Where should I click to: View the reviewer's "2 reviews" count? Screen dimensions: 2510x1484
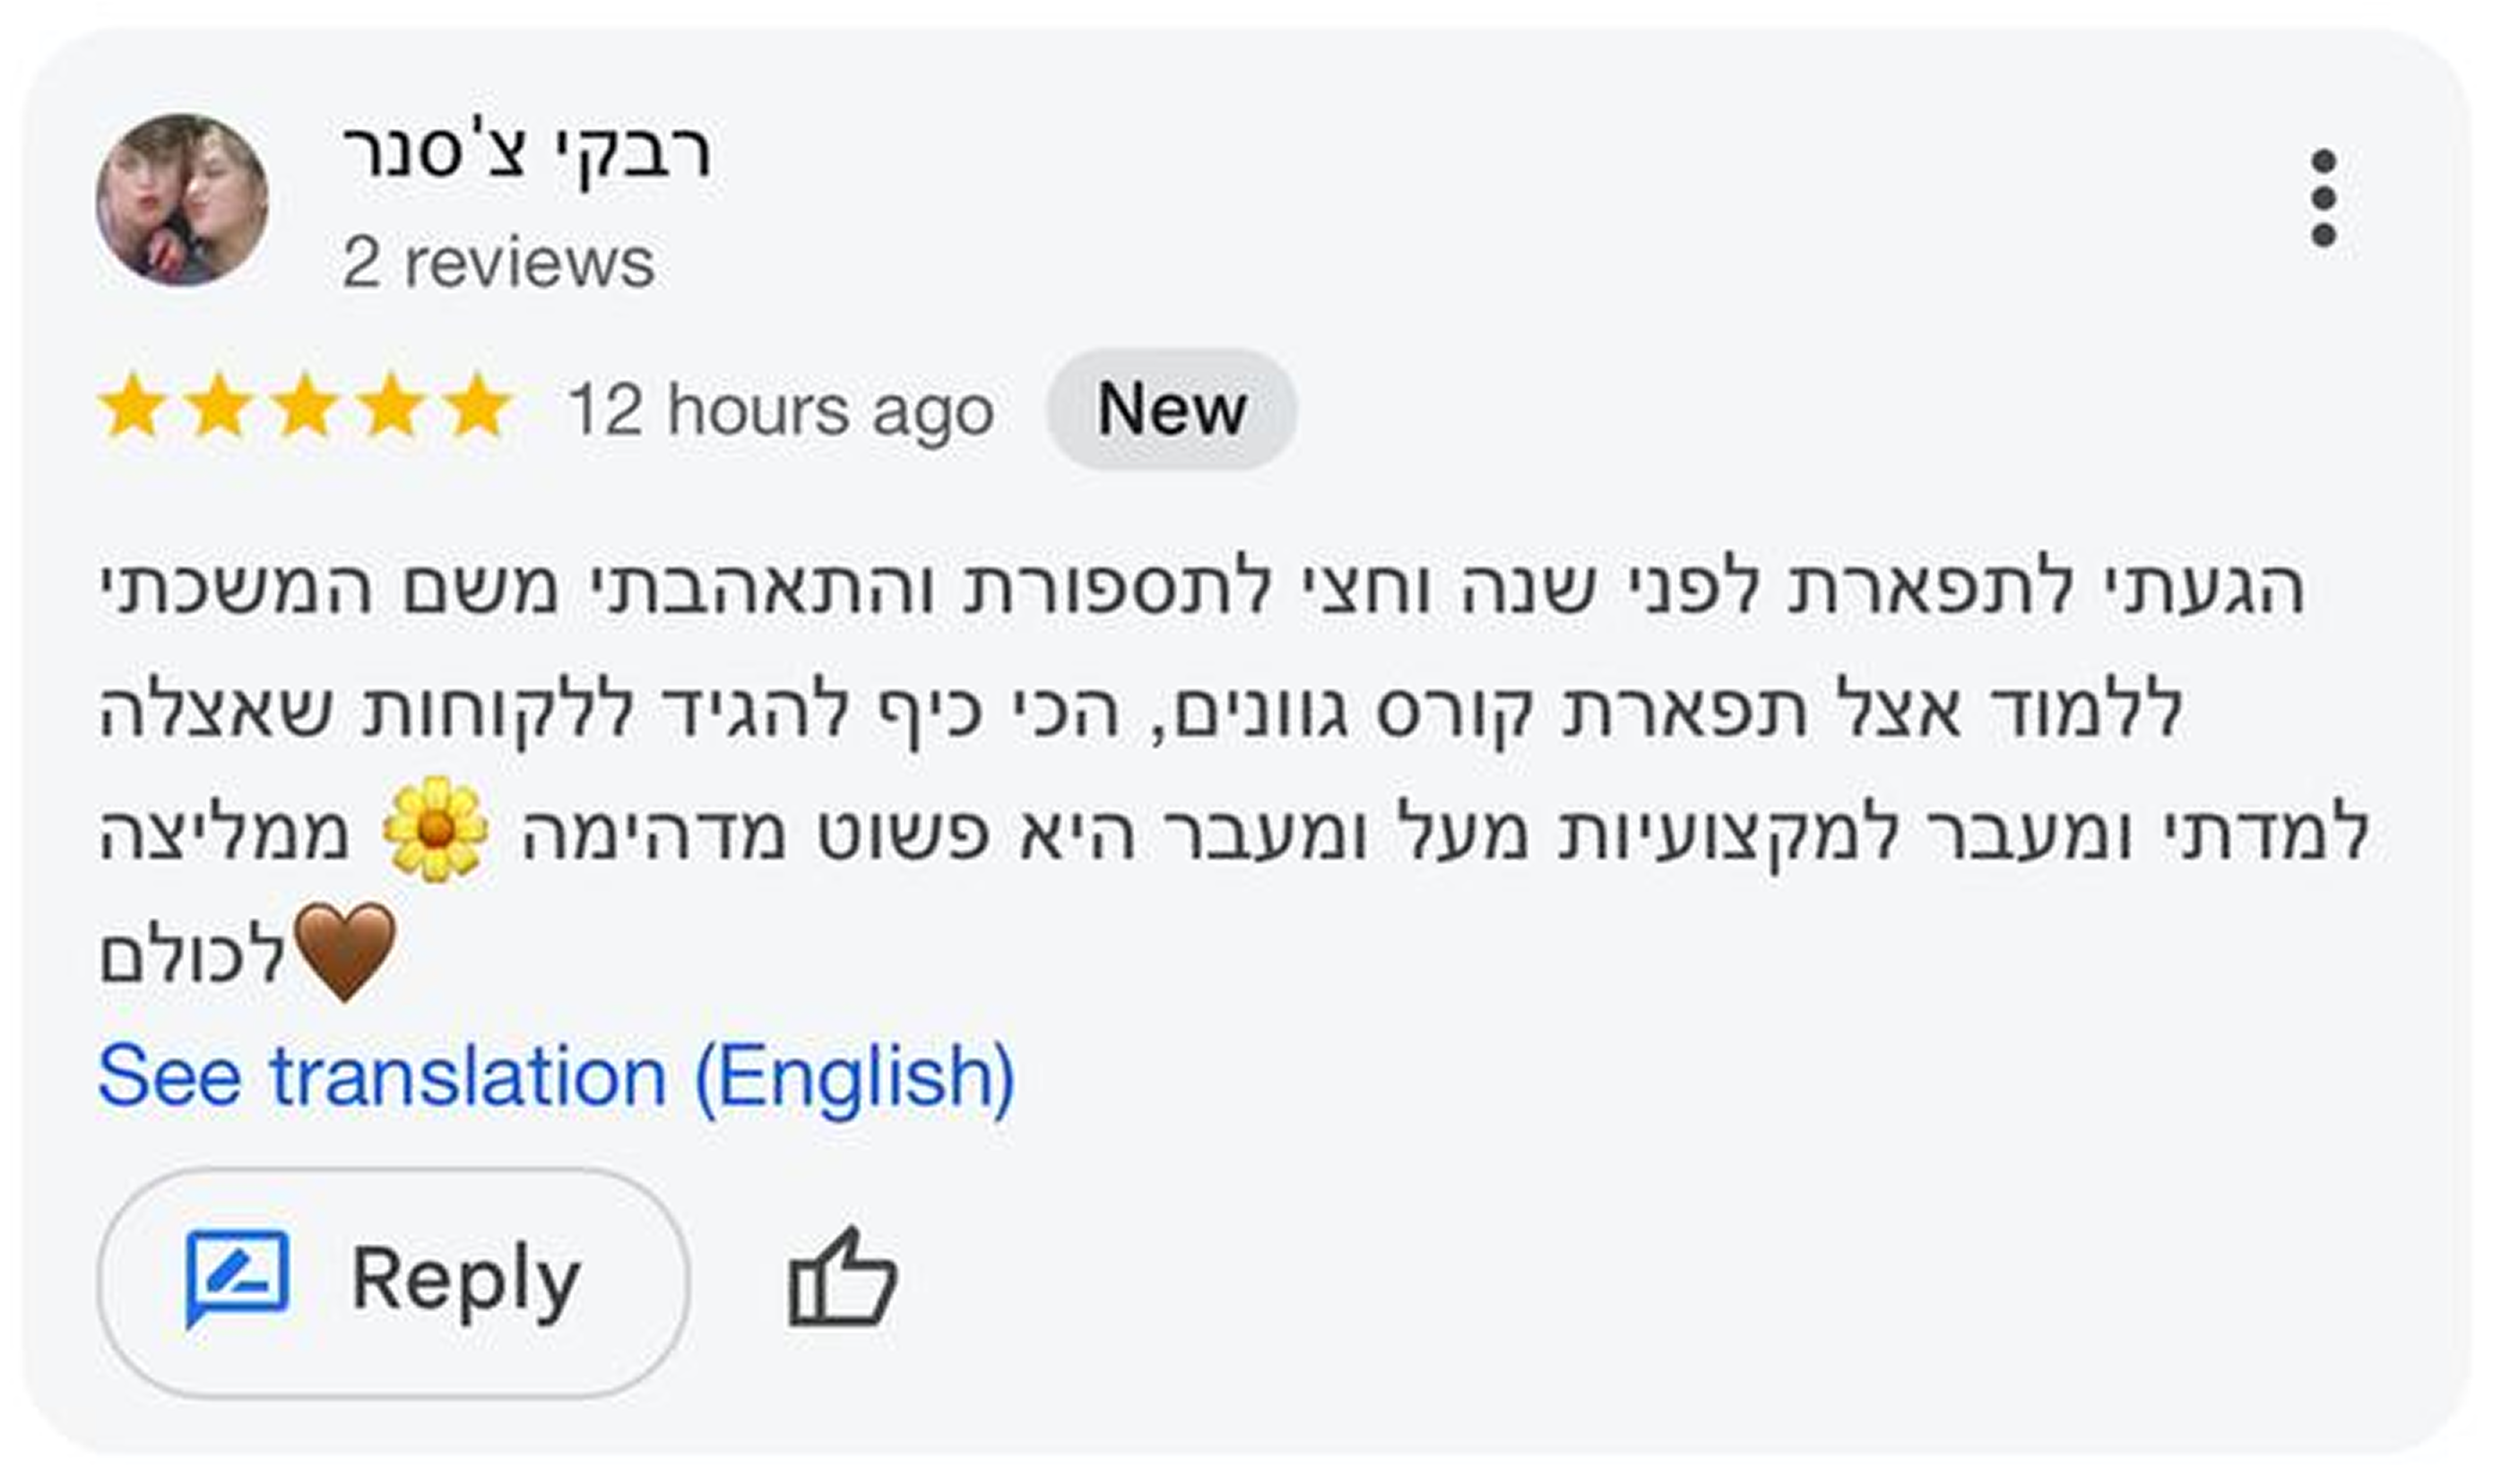pyautogui.click(x=498, y=263)
